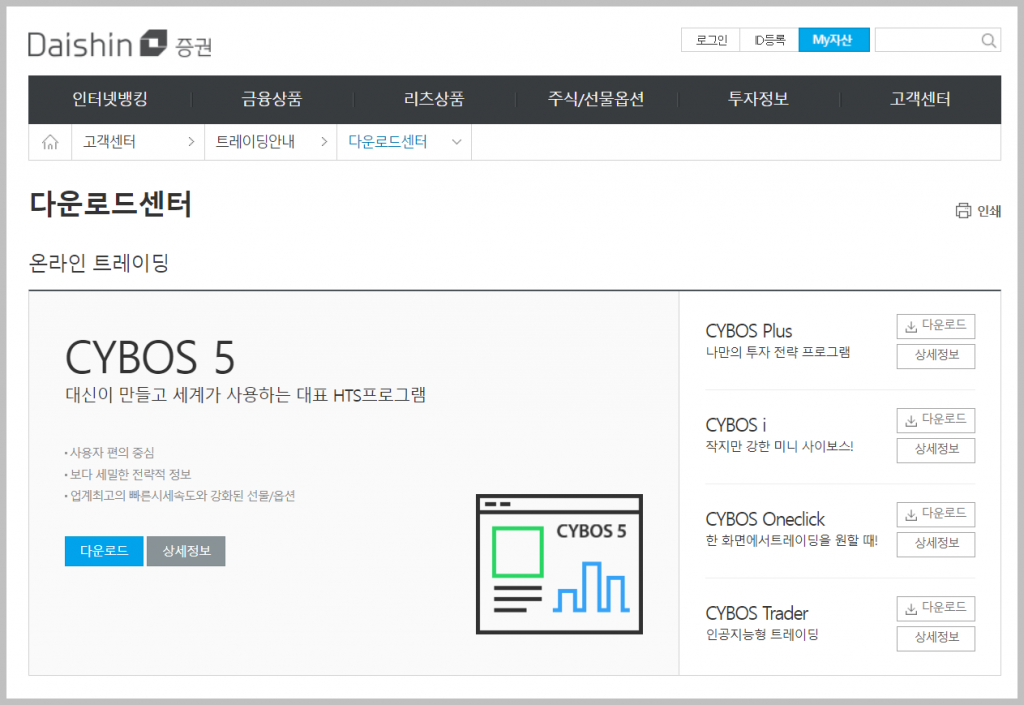Click the CYBOS Trader title text
This screenshot has height=705, width=1024.
click(757, 613)
